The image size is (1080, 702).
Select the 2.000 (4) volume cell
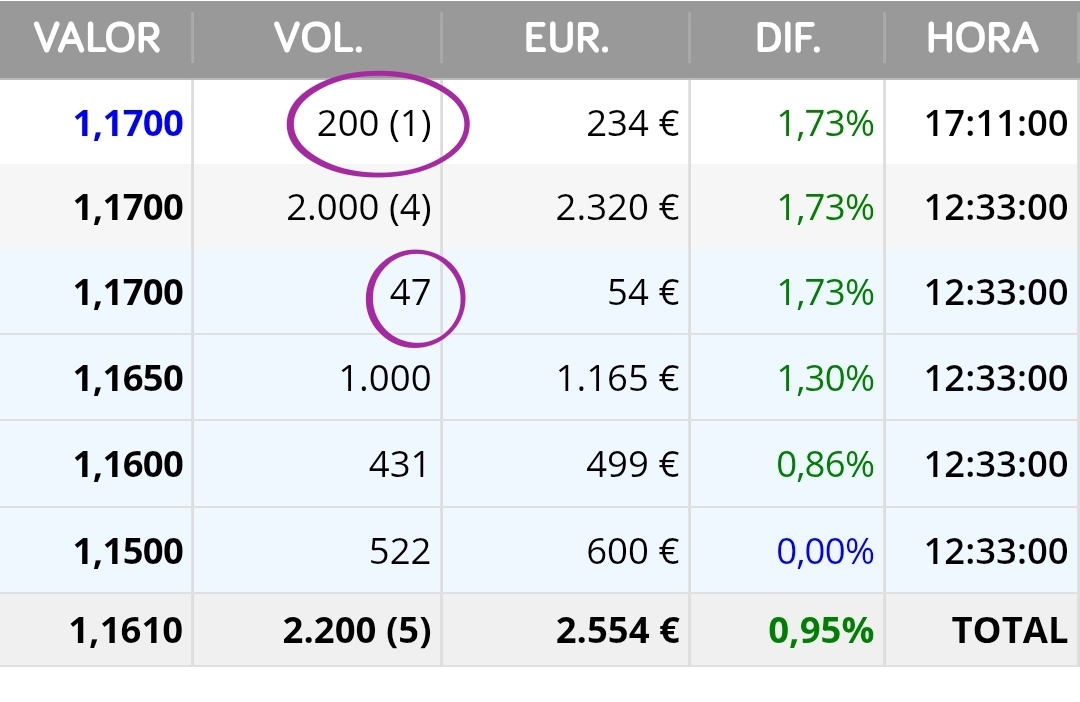[x=359, y=208]
